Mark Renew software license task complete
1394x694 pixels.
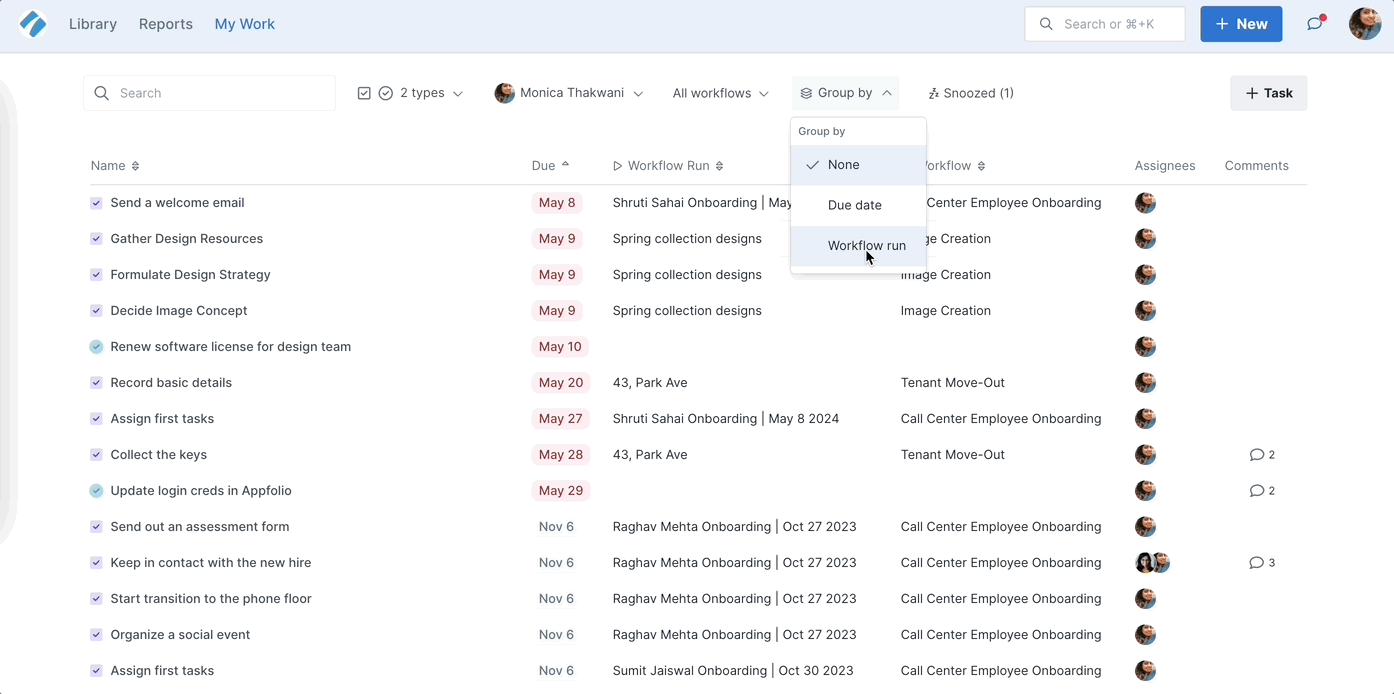pyautogui.click(x=96, y=347)
